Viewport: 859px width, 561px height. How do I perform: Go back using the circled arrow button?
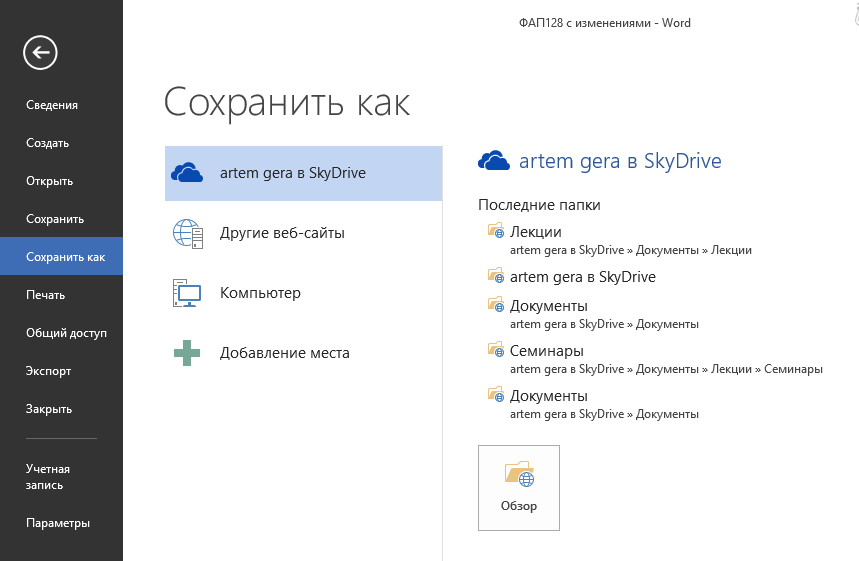[x=40, y=53]
